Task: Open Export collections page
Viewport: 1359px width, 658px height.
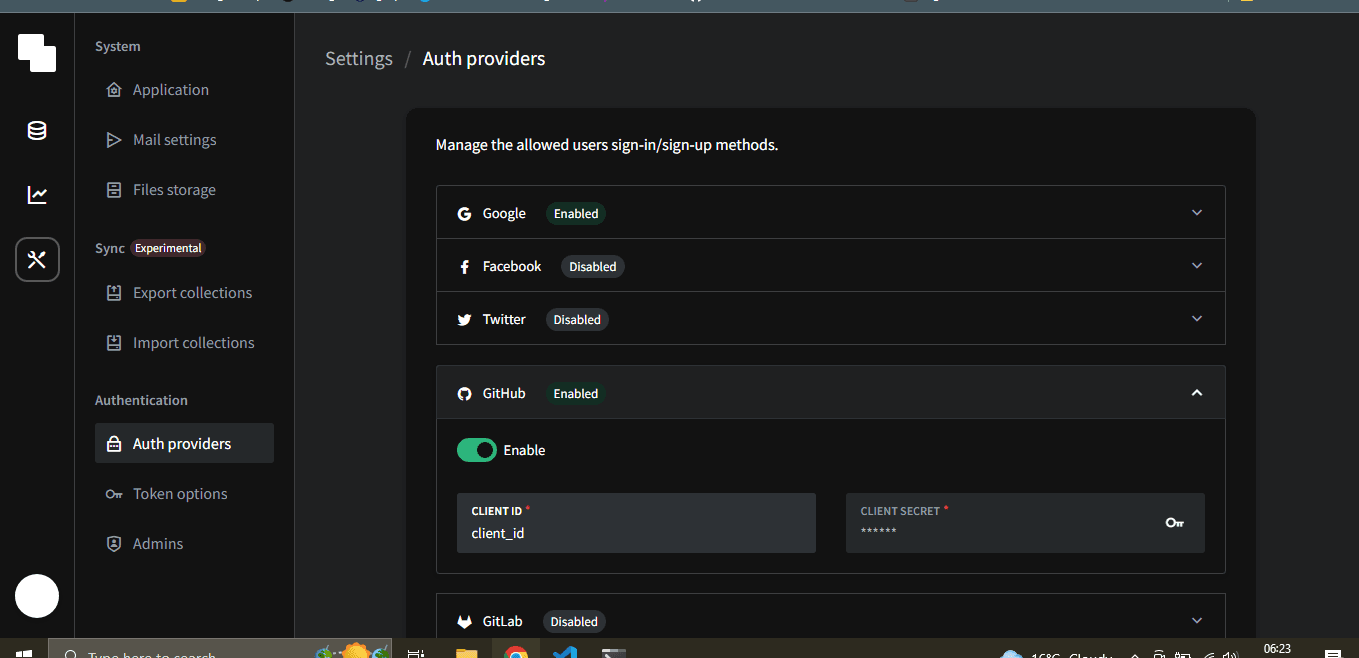Action: pyautogui.click(x=184, y=293)
